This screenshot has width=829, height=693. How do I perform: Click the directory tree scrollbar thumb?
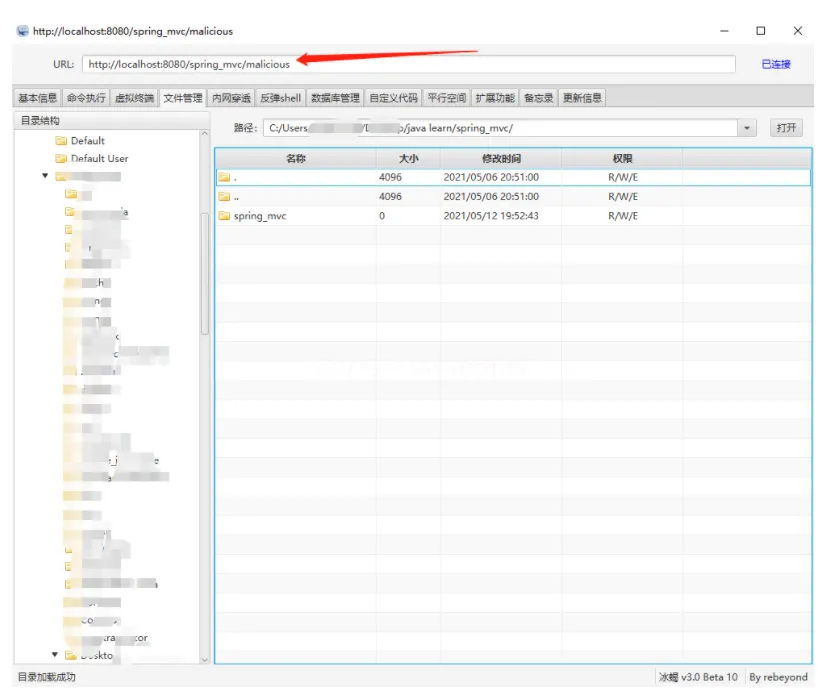(205, 273)
